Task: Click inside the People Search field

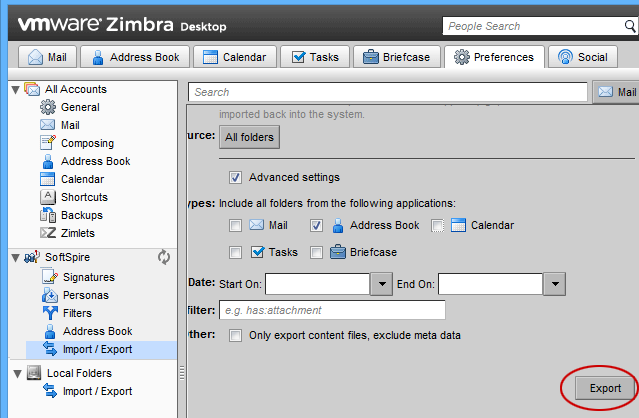Action: point(533,26)
